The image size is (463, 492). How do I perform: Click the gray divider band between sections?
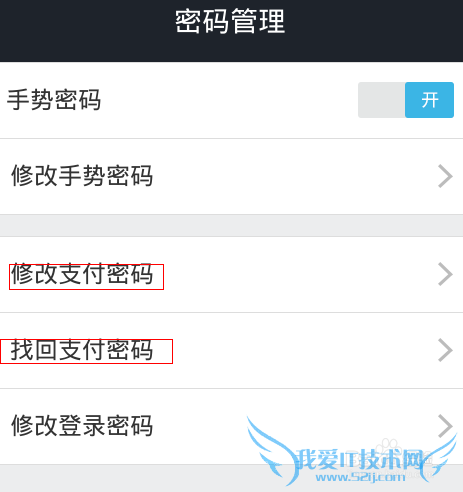[231, 226]
